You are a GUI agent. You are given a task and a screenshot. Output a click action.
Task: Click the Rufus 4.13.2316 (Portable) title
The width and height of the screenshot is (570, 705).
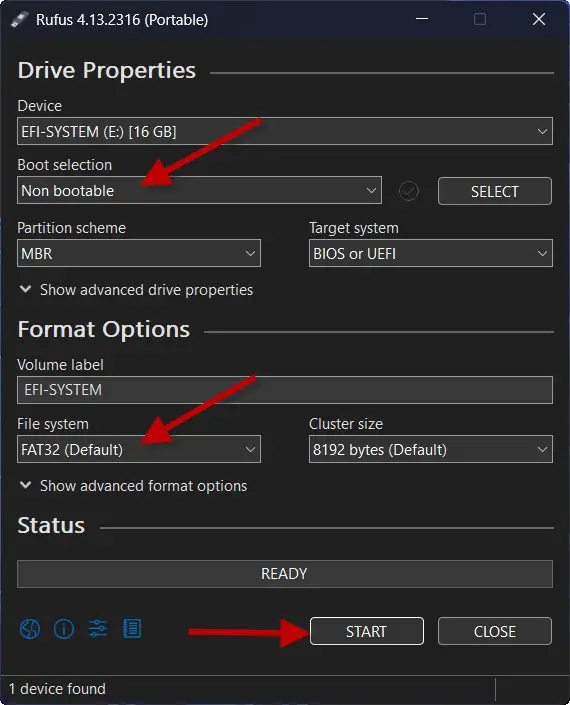122,20
